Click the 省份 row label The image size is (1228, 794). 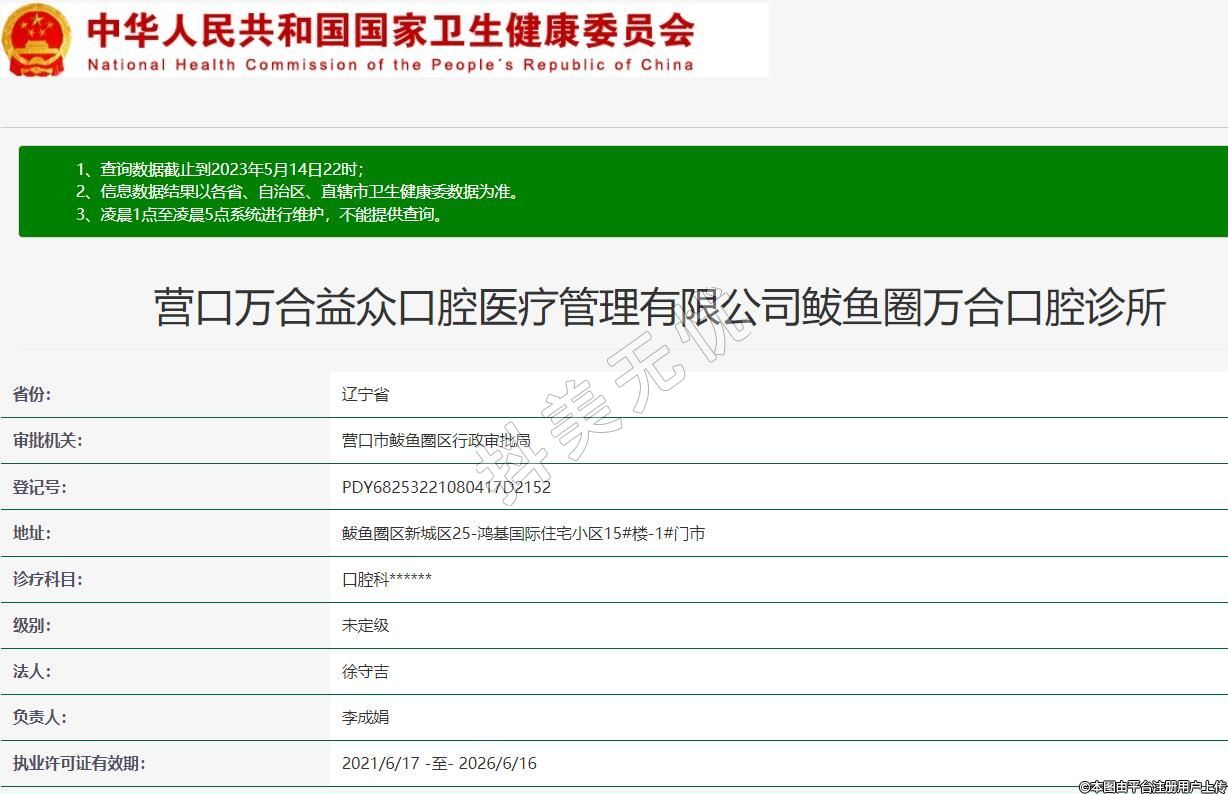(x=32, y=394)
